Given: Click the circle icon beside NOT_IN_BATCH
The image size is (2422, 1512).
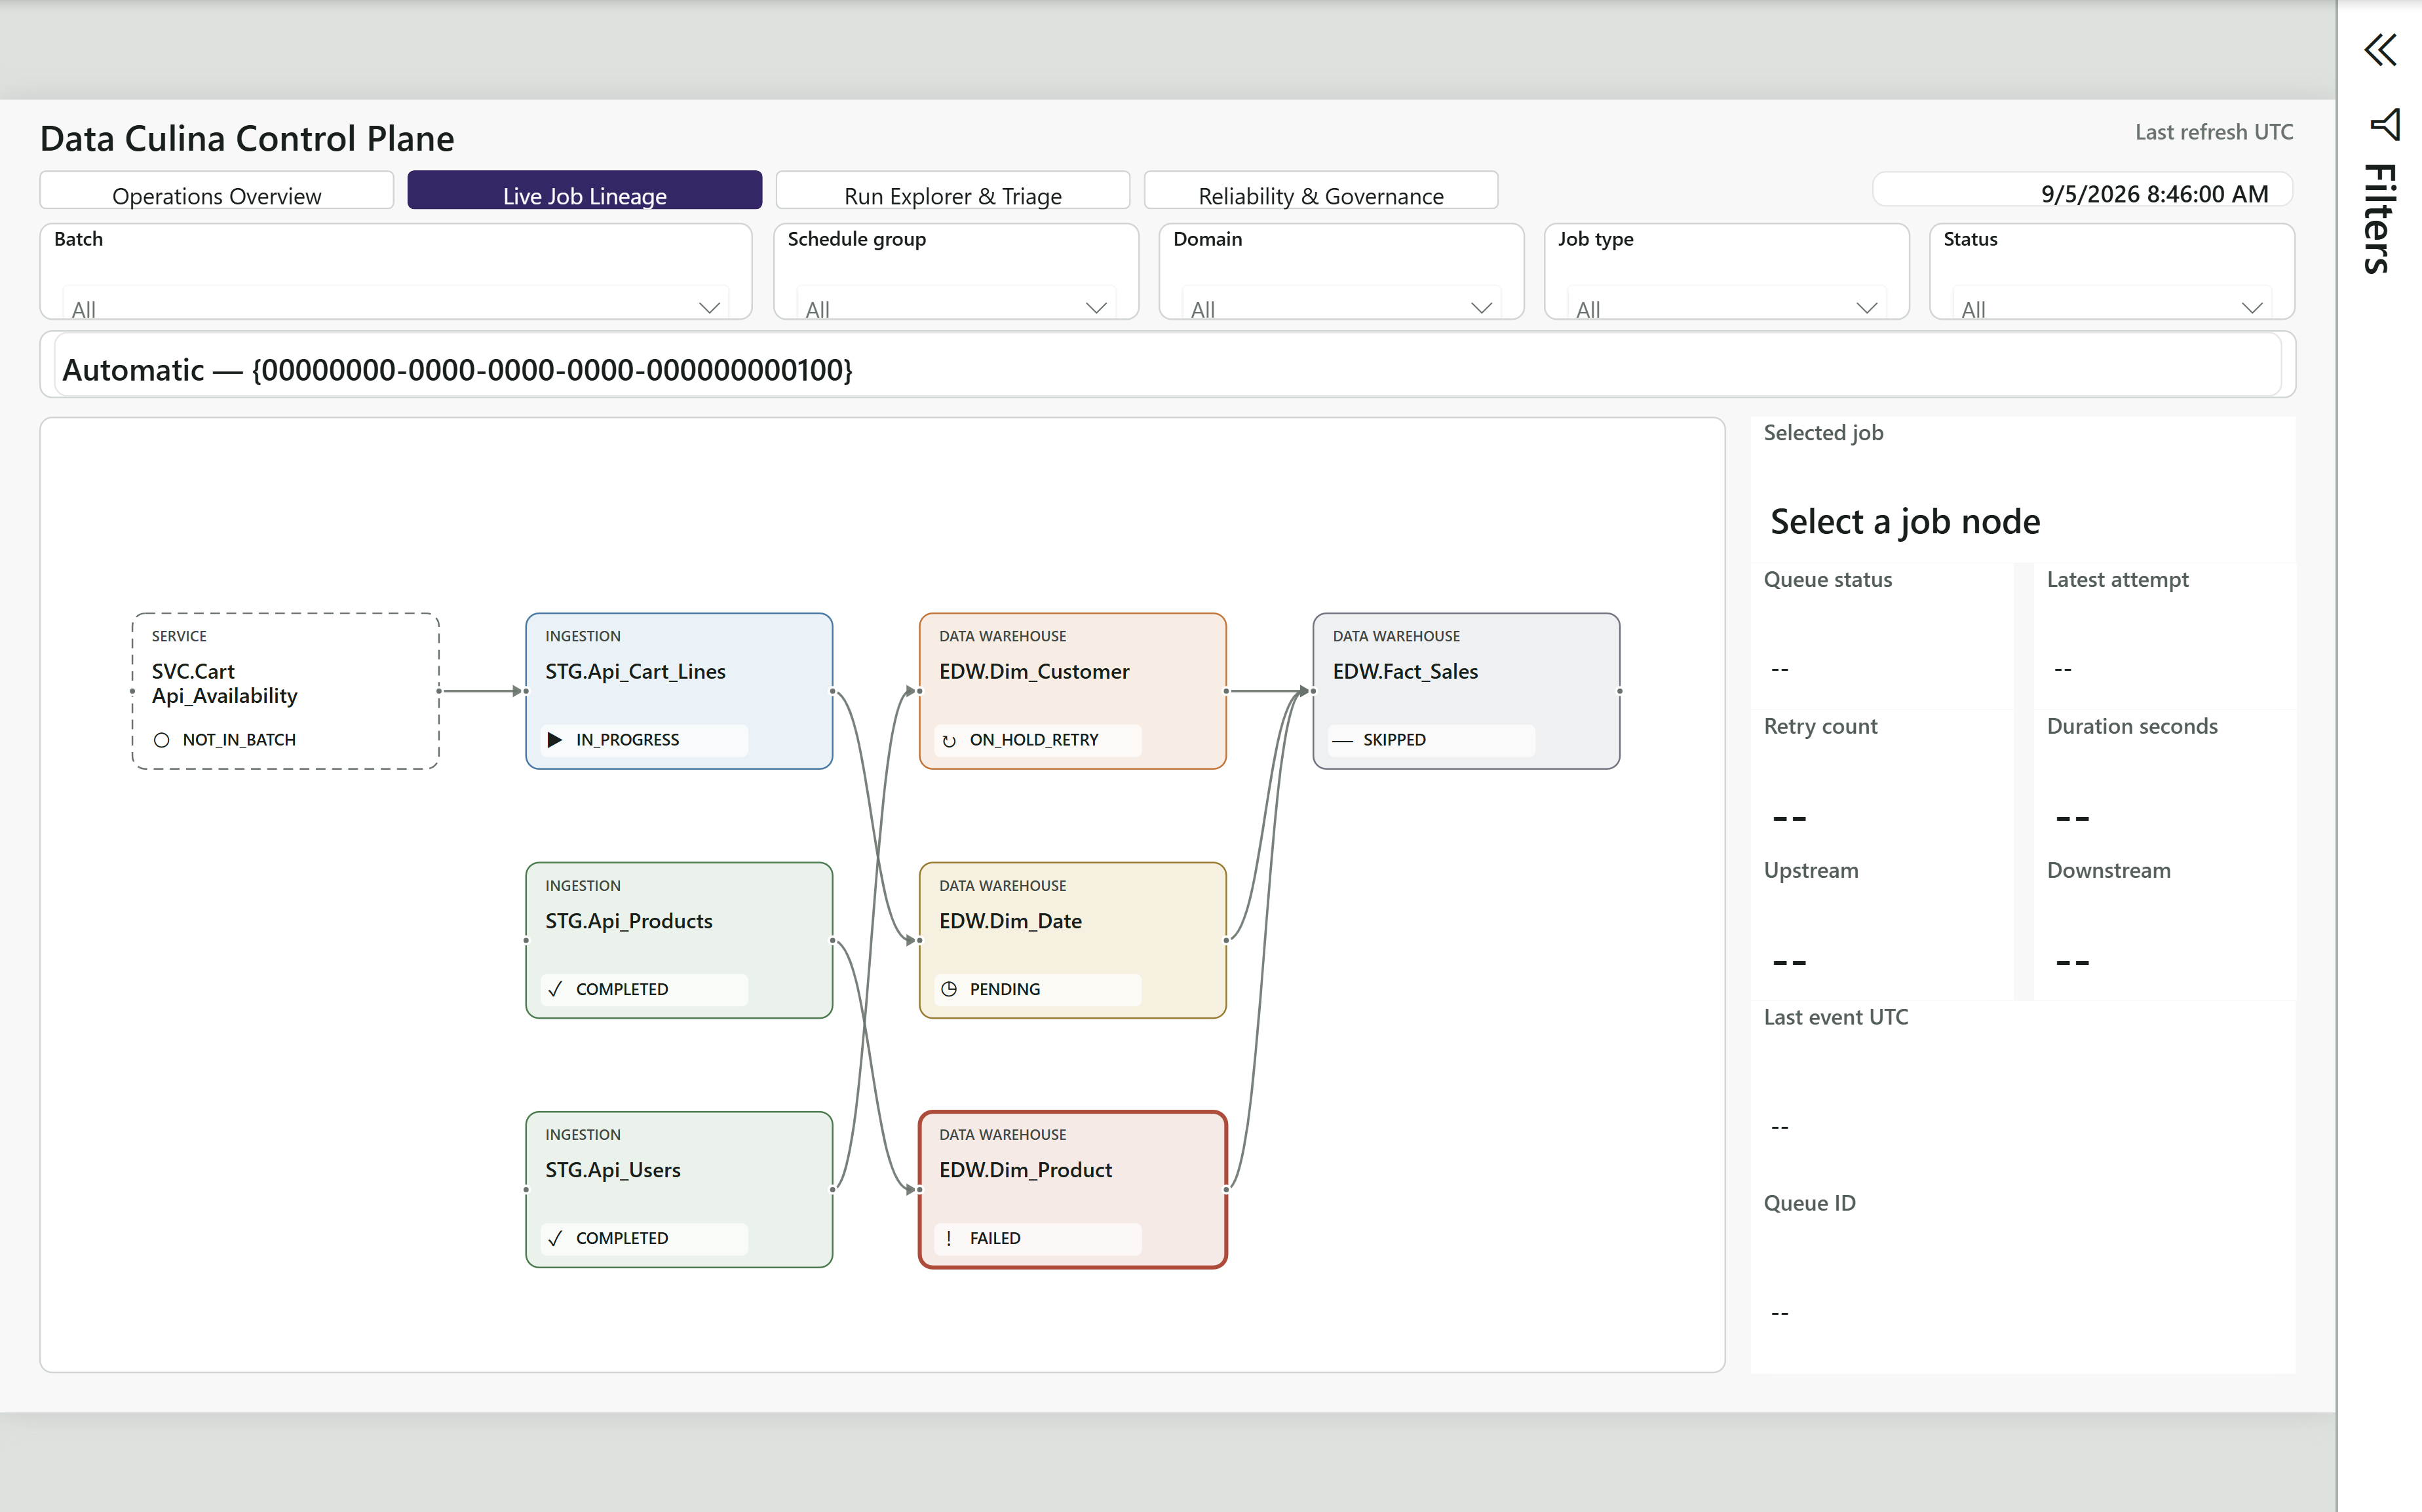Looking at the screenshot, I should pos(161,740).
